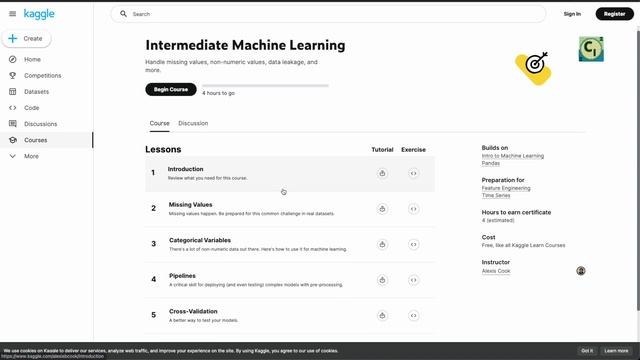Click the Code brackets icon in sidebar
Image resolution: width=640 pixels, height=360 pixels.
click(x=13, y=108)
